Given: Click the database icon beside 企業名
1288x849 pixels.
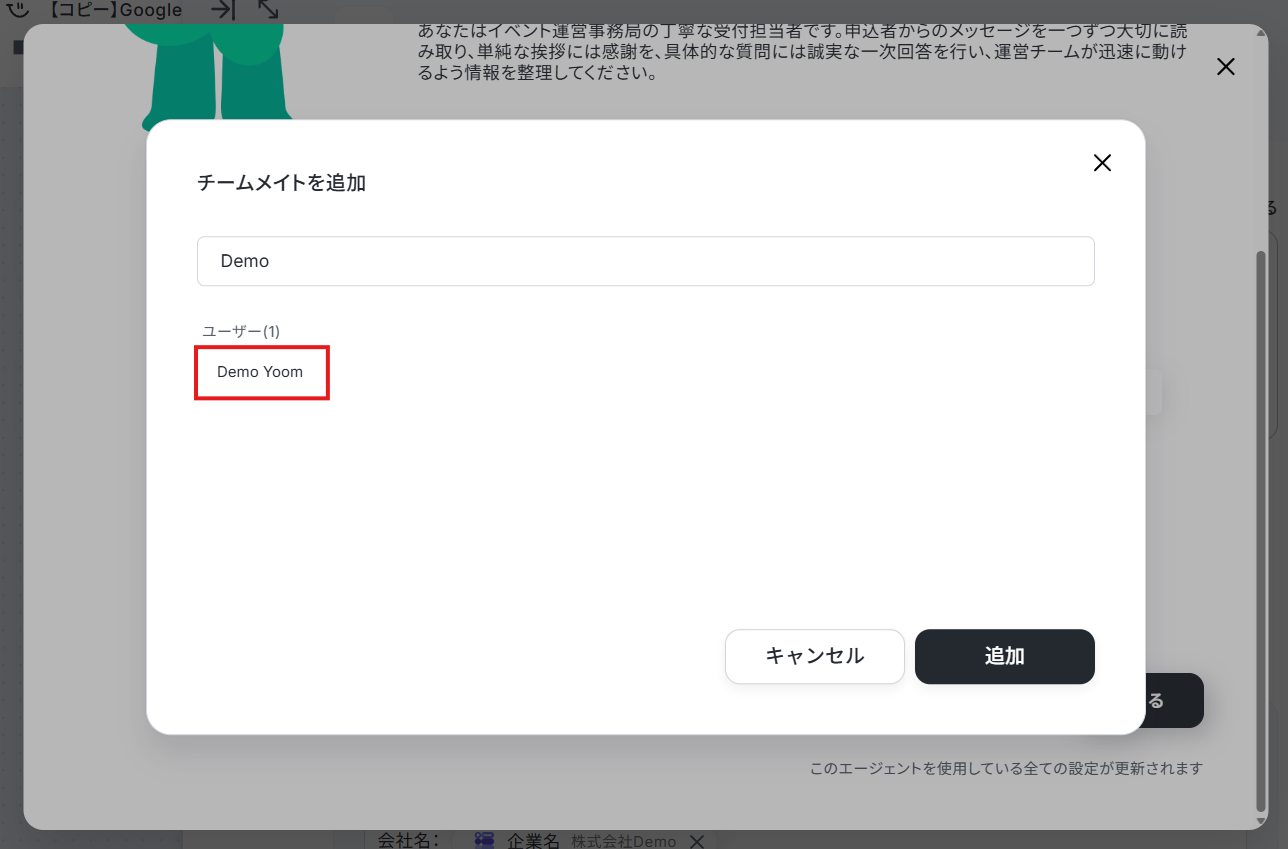Looking at the screenshot, I should pos(484,841).
